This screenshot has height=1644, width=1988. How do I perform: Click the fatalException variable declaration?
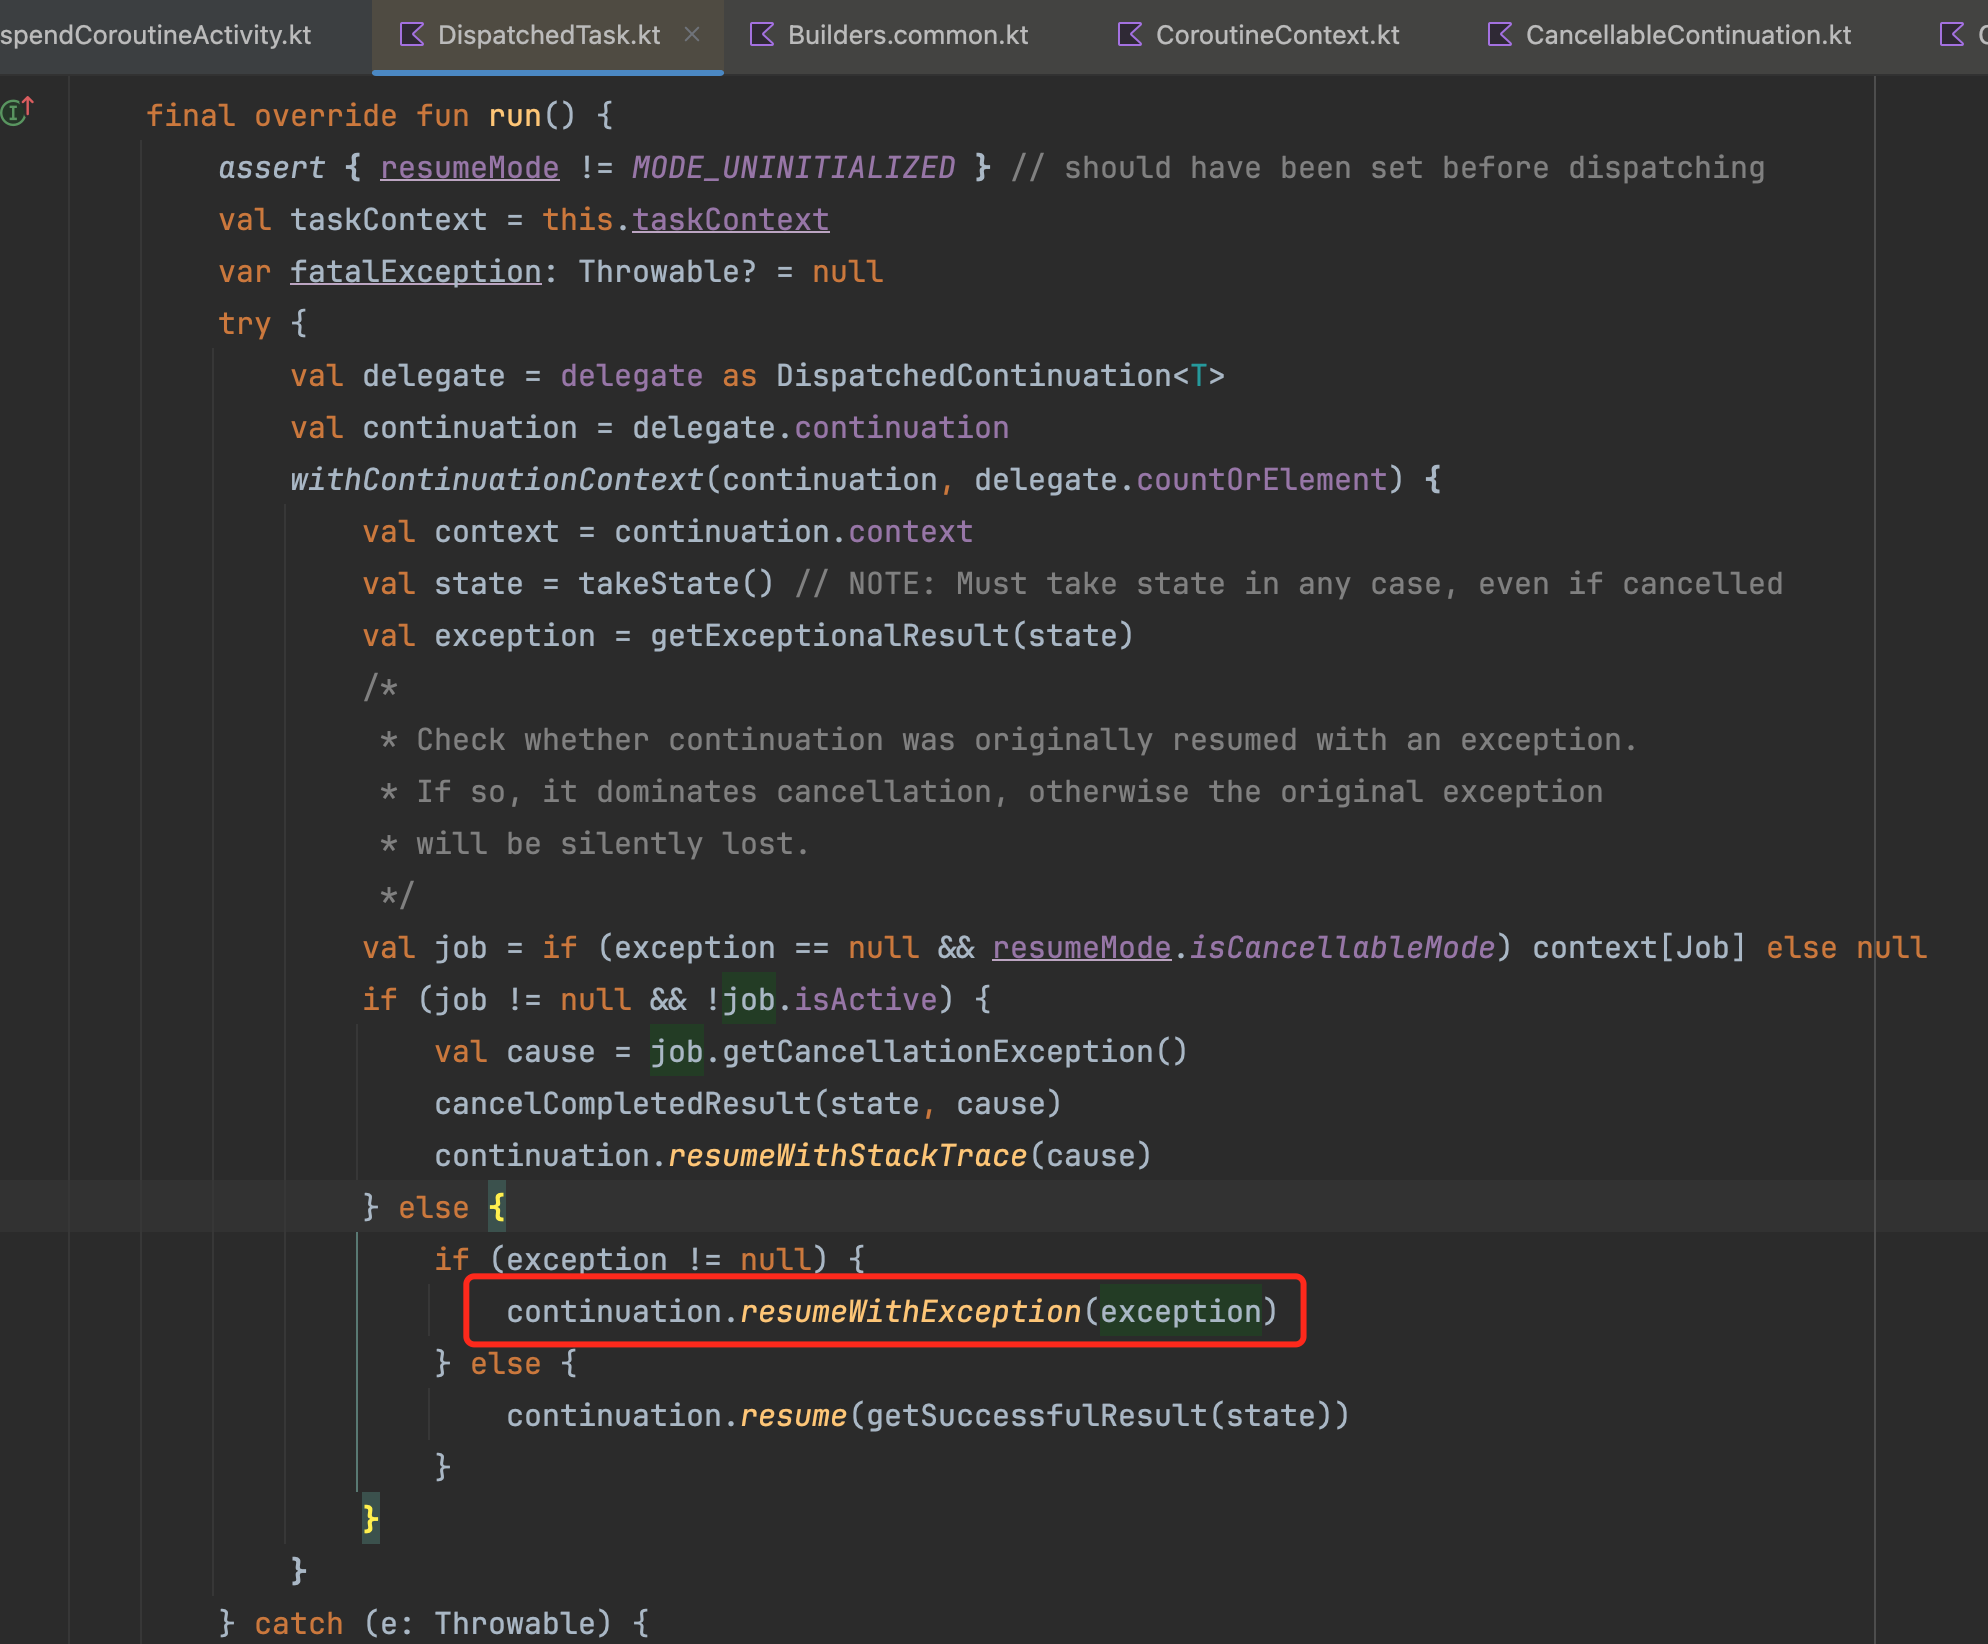[x=415, y=271]
